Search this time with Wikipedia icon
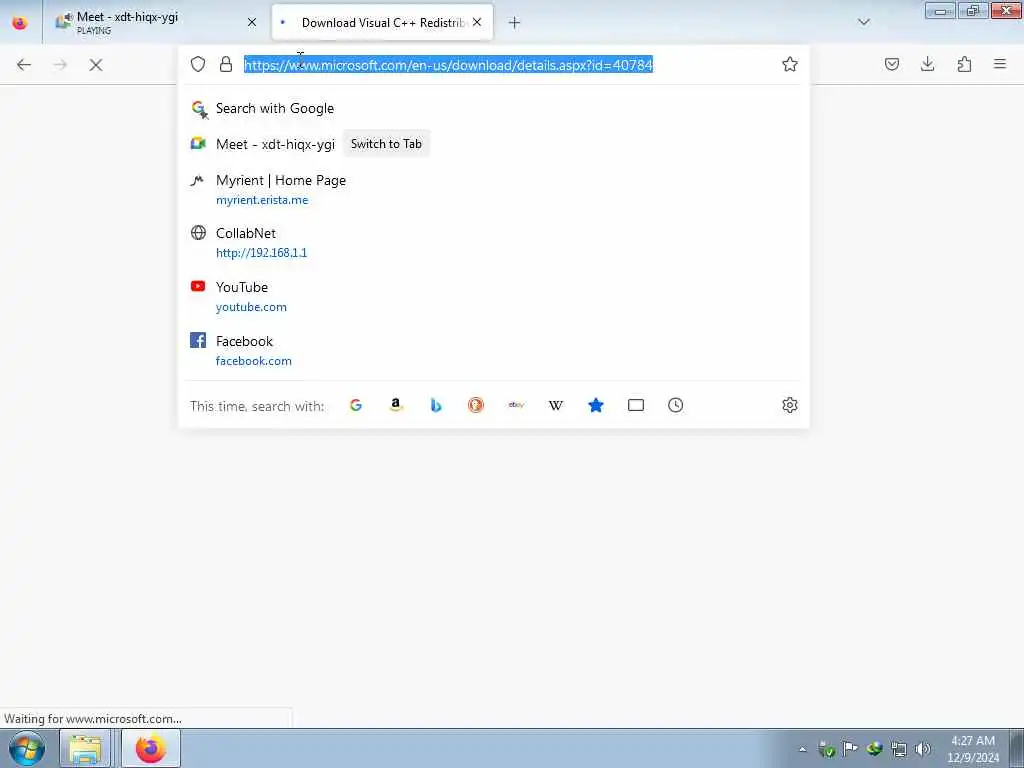The width and height of the screenshot is (1024, 768). (x=556, y=405)
